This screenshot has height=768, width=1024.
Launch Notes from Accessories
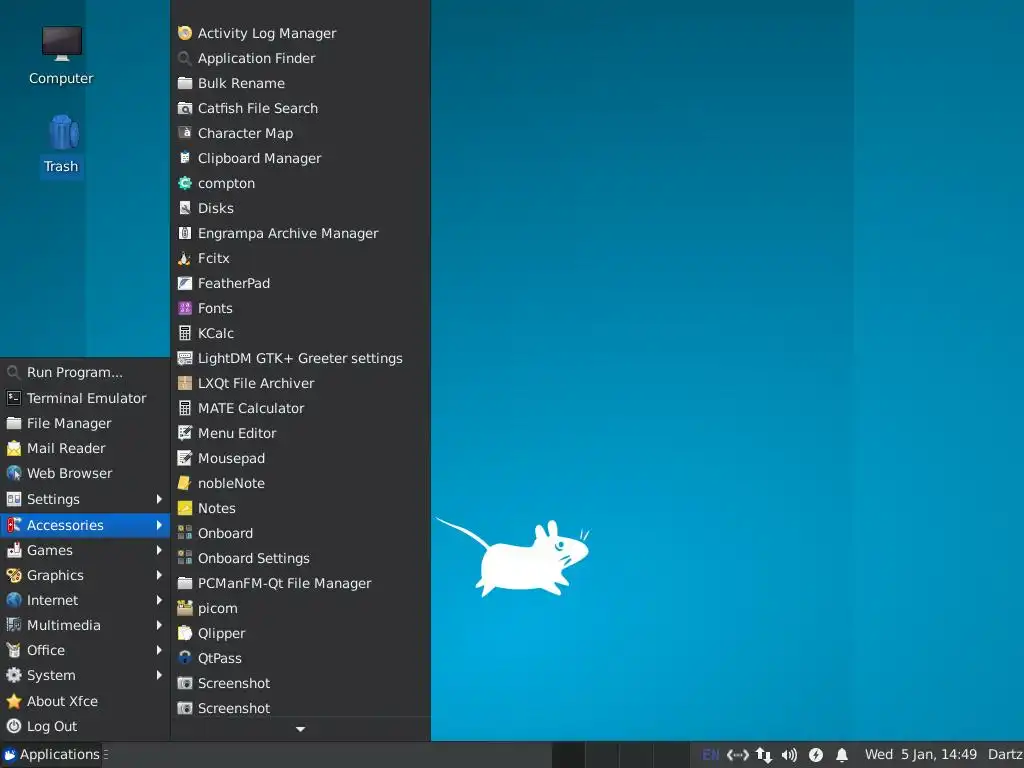[x=300, y=508]
